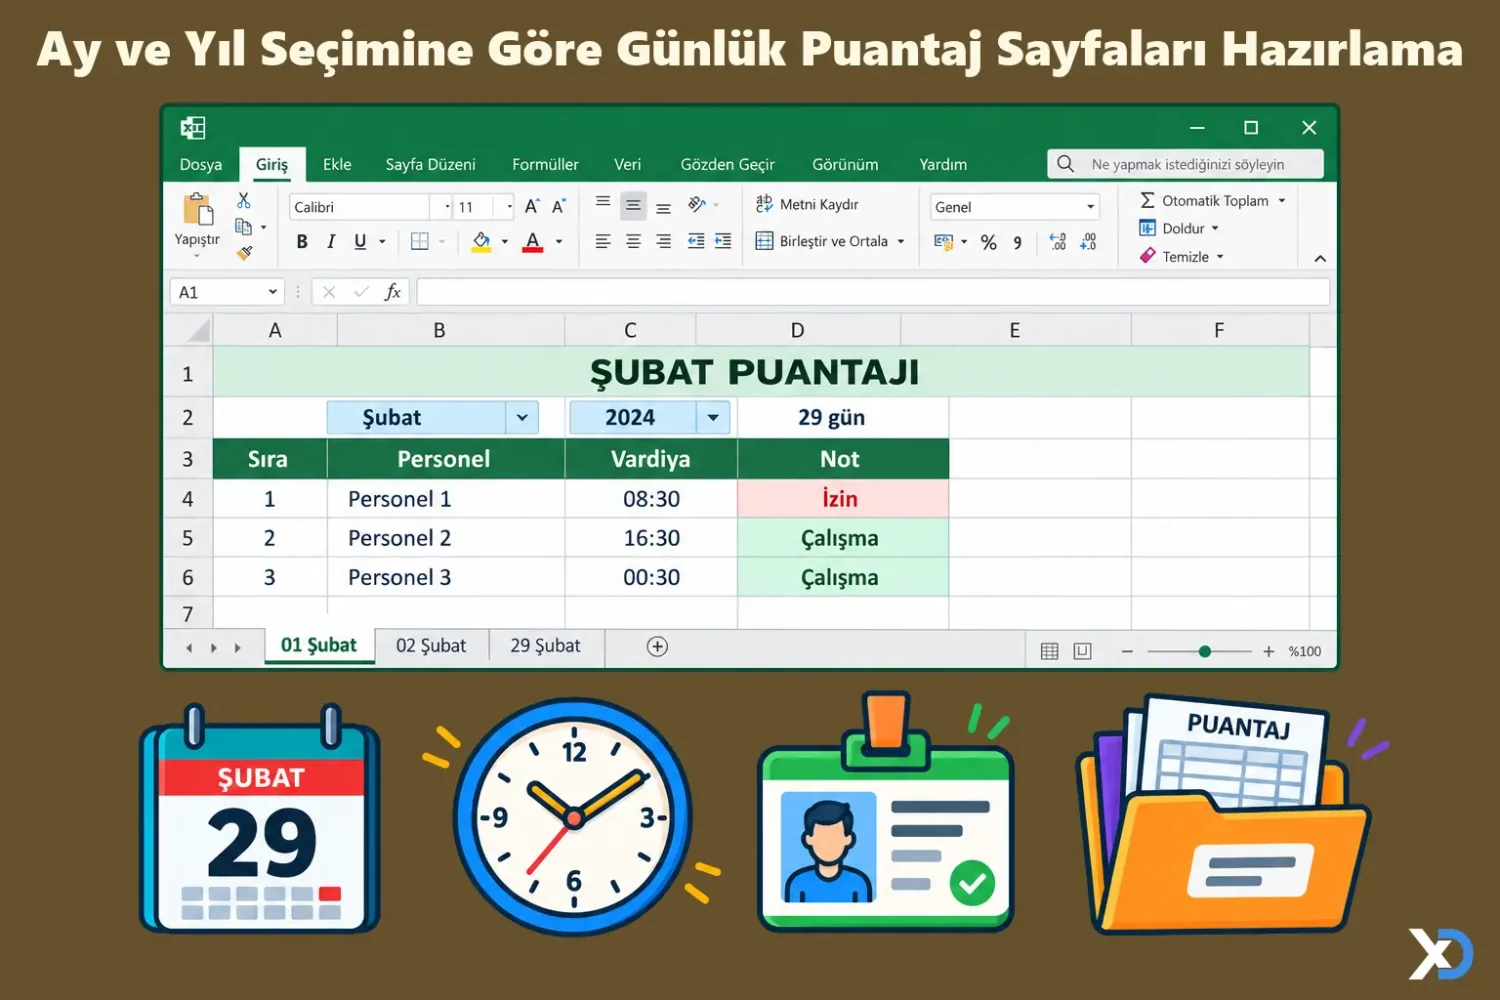Click the insert function fx icon
Image resolution: width=1500 pixels, height=1000 pixels.
point(393,292)
